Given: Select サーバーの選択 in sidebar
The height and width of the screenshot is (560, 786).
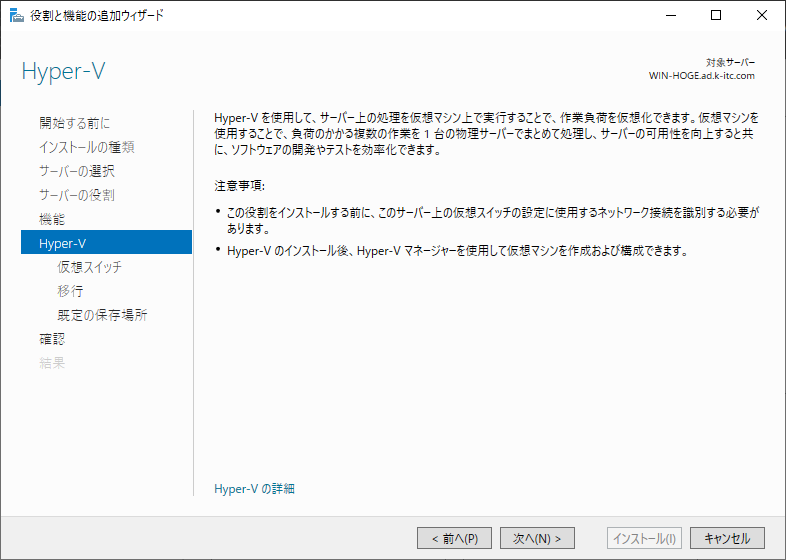Looking at the screenshot, I should point(77,171).
